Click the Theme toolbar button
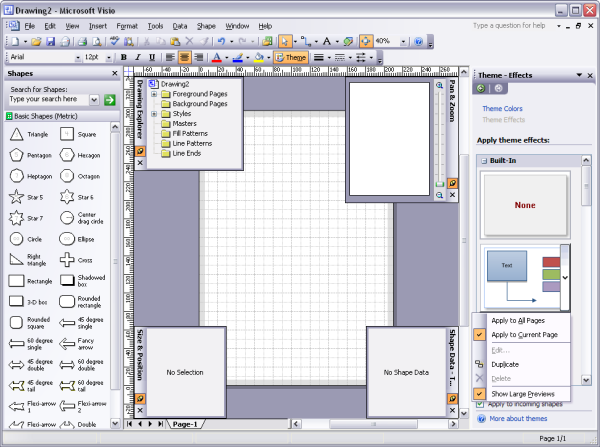 [291, 57]
